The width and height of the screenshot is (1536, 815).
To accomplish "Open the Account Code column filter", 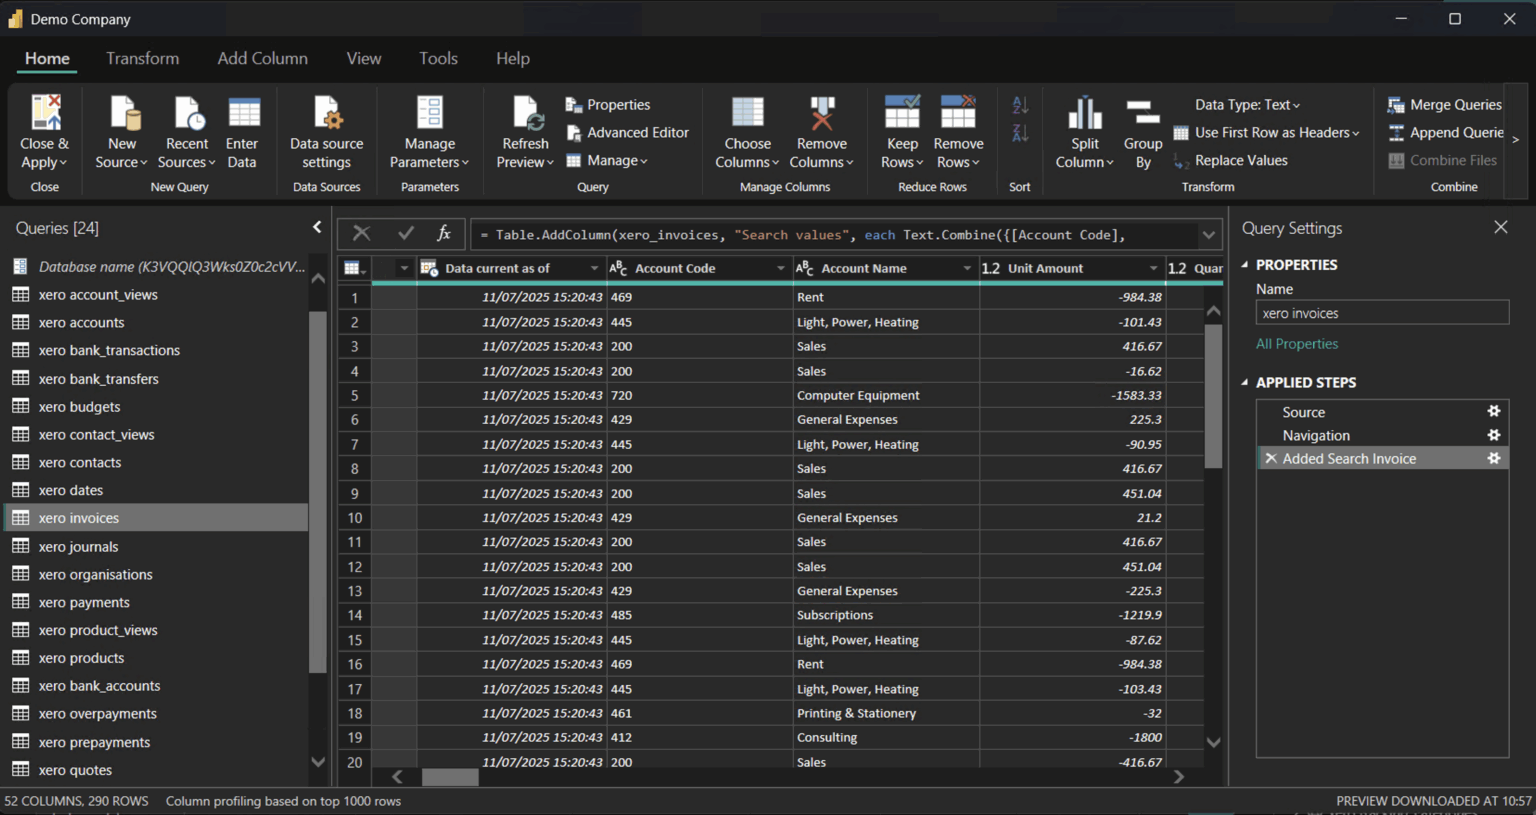I will (x=780, y=268).
